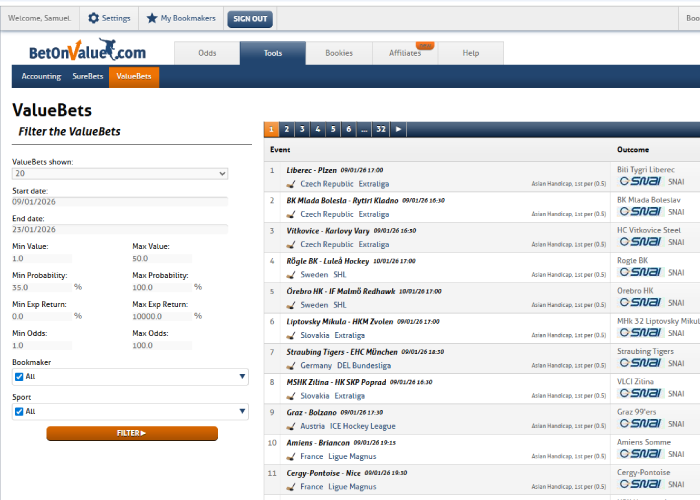The image size is (700, 500).
Task: Open Liberec - Plzen event link
Action: pos(312,170)
